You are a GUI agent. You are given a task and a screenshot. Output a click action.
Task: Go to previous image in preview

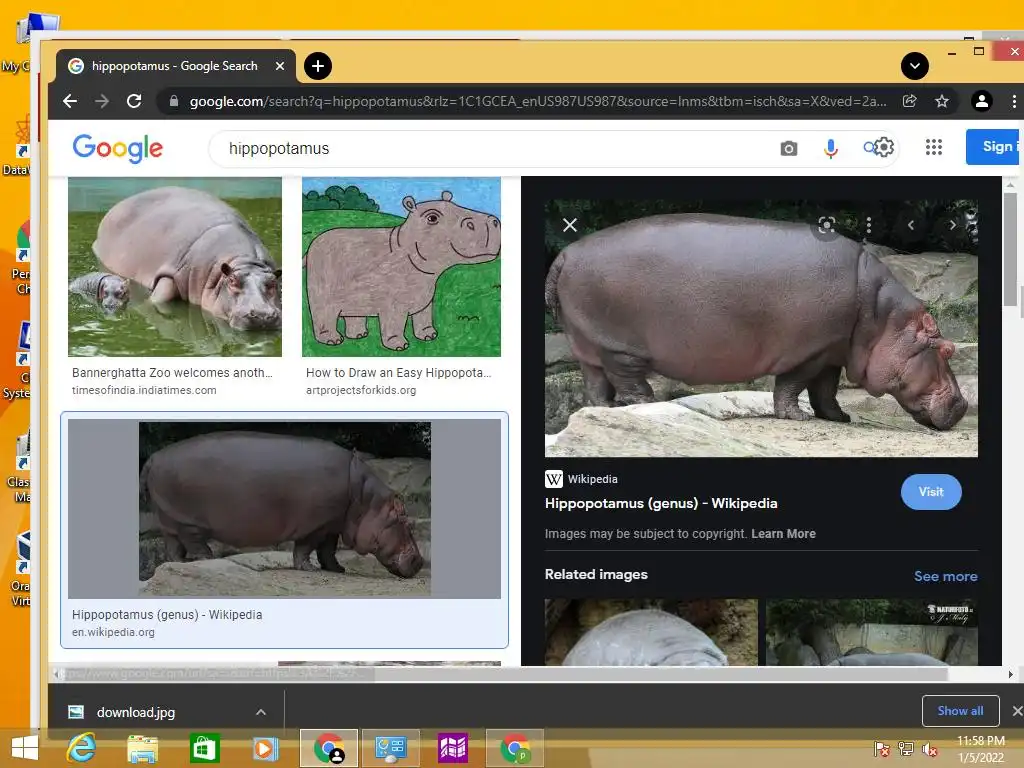(x=910, y=225)
